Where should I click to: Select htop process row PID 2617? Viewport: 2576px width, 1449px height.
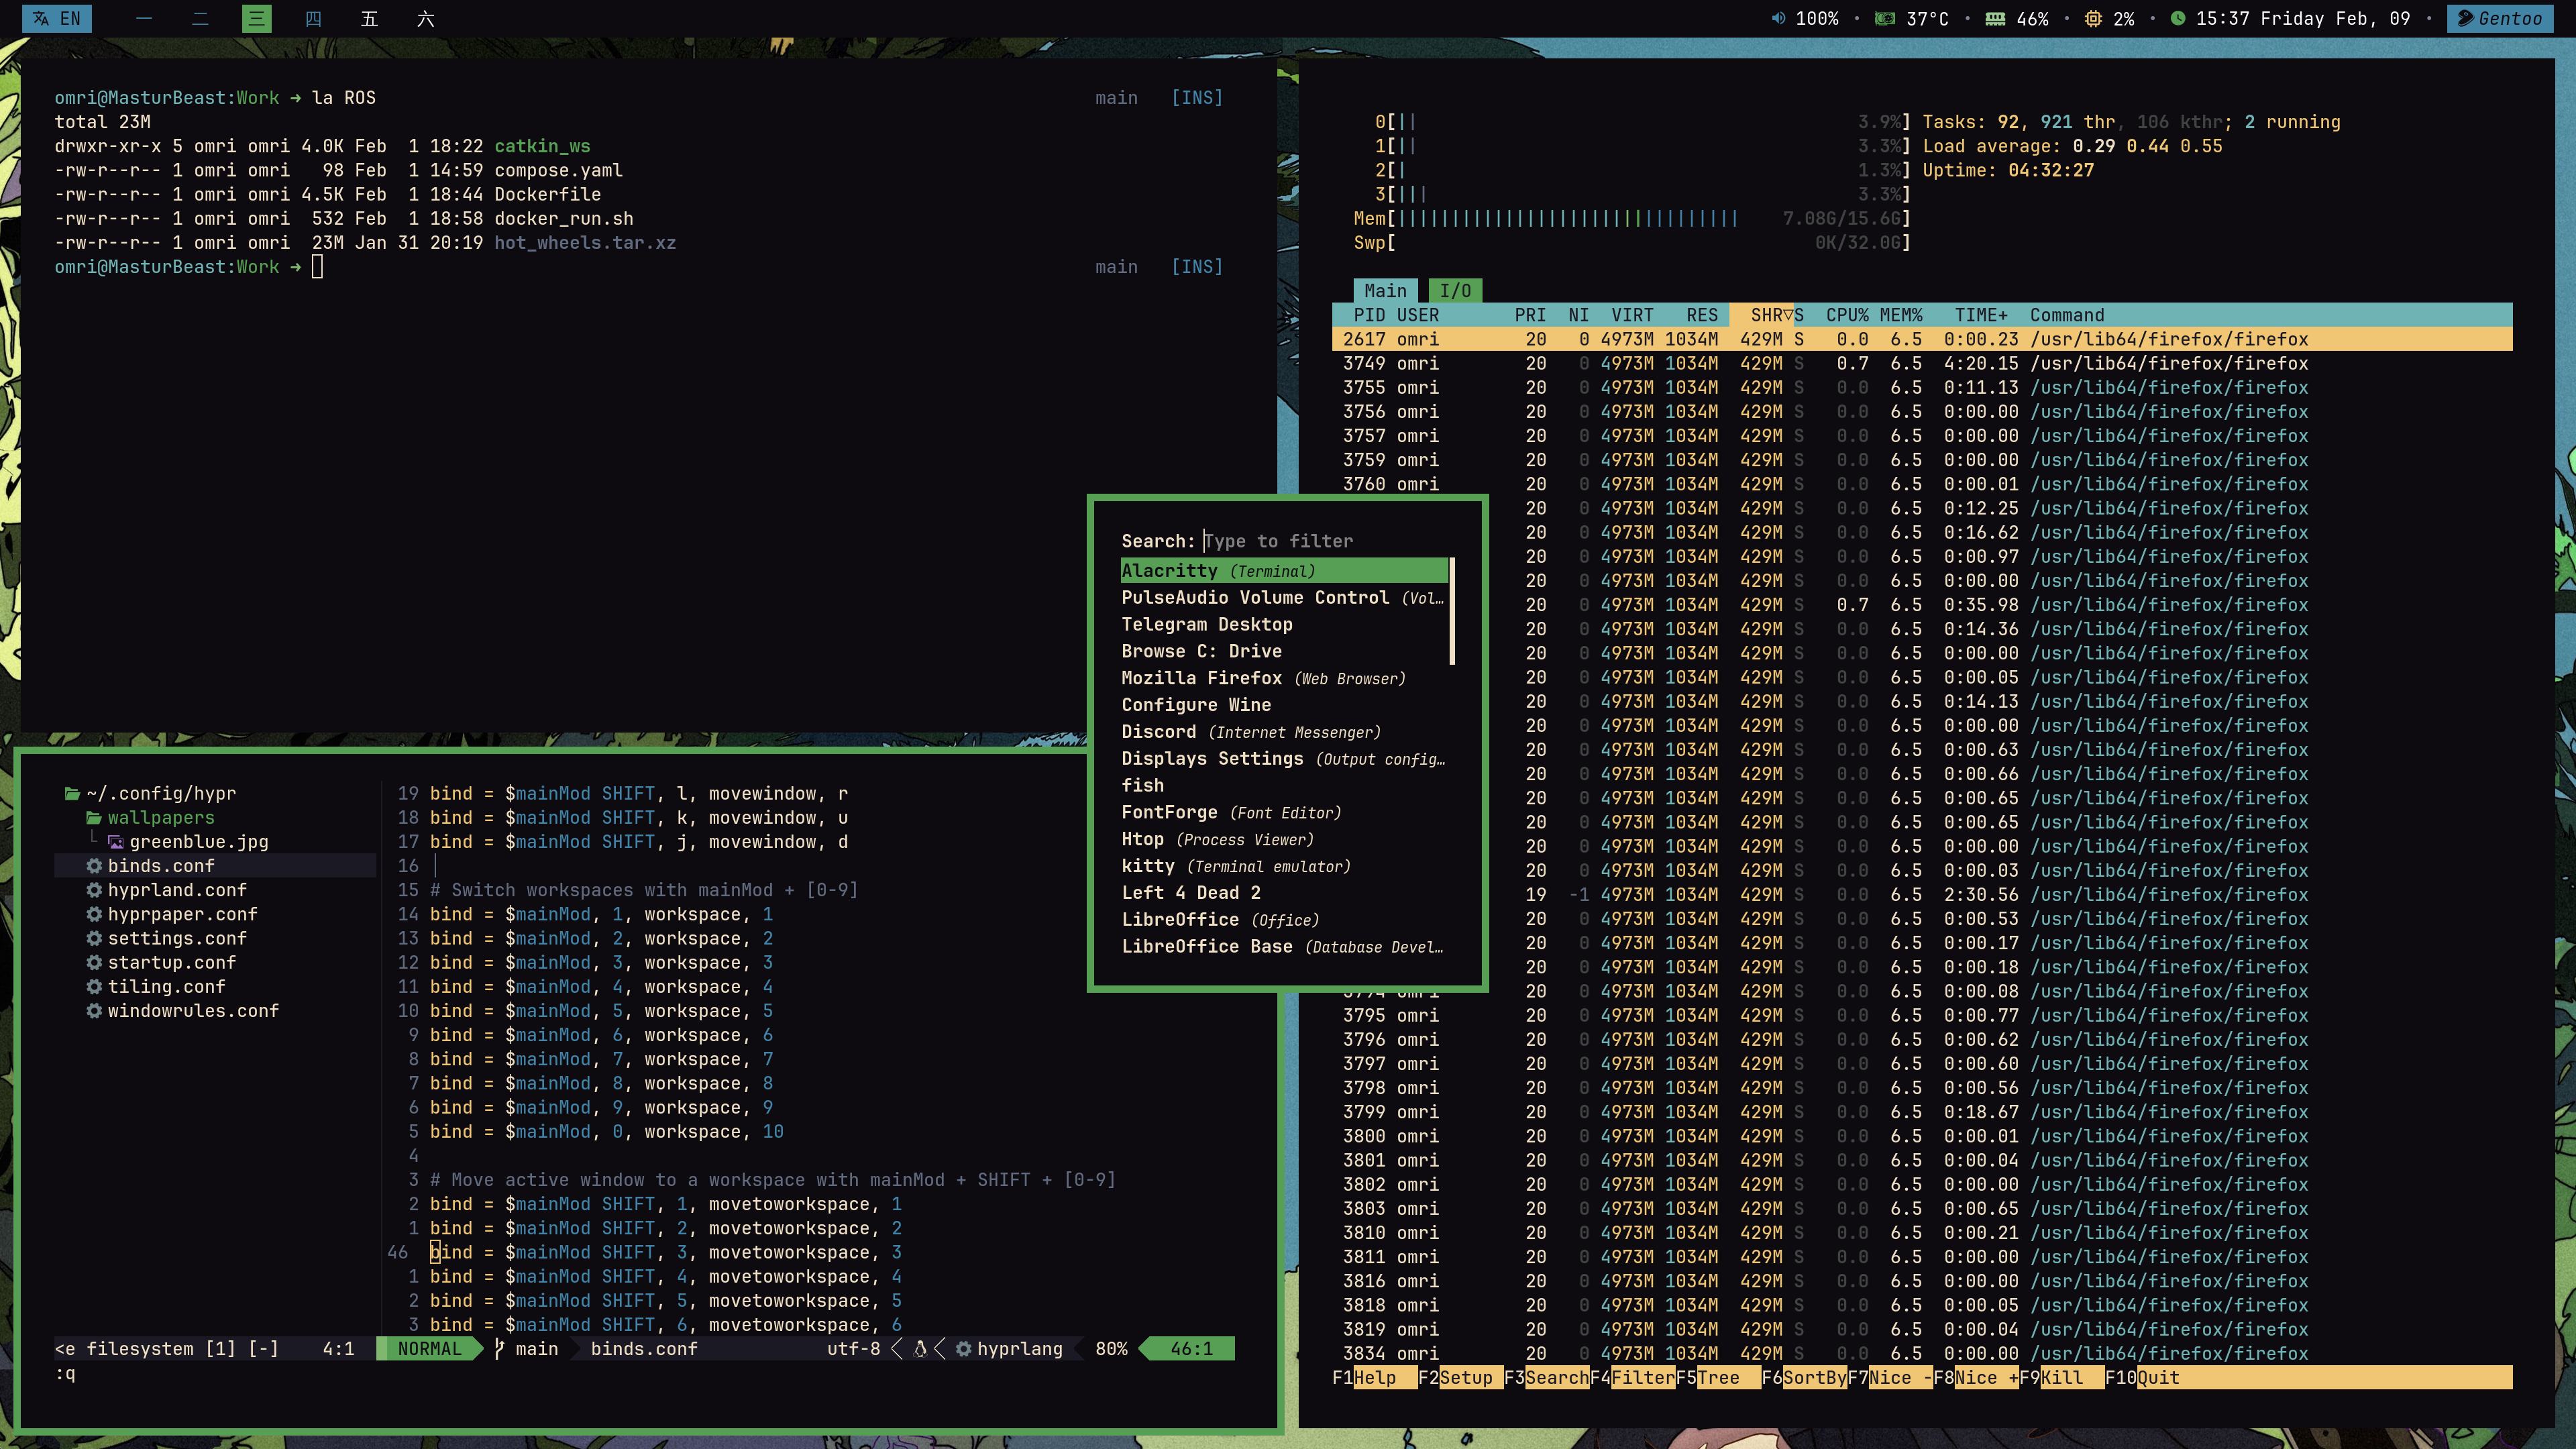pos(1922,339)
